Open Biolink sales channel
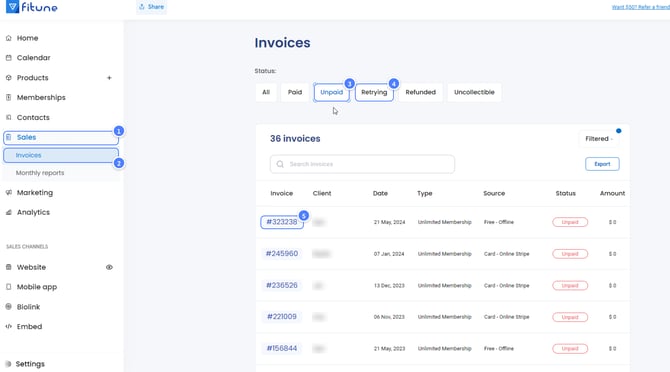 (28, 307)
